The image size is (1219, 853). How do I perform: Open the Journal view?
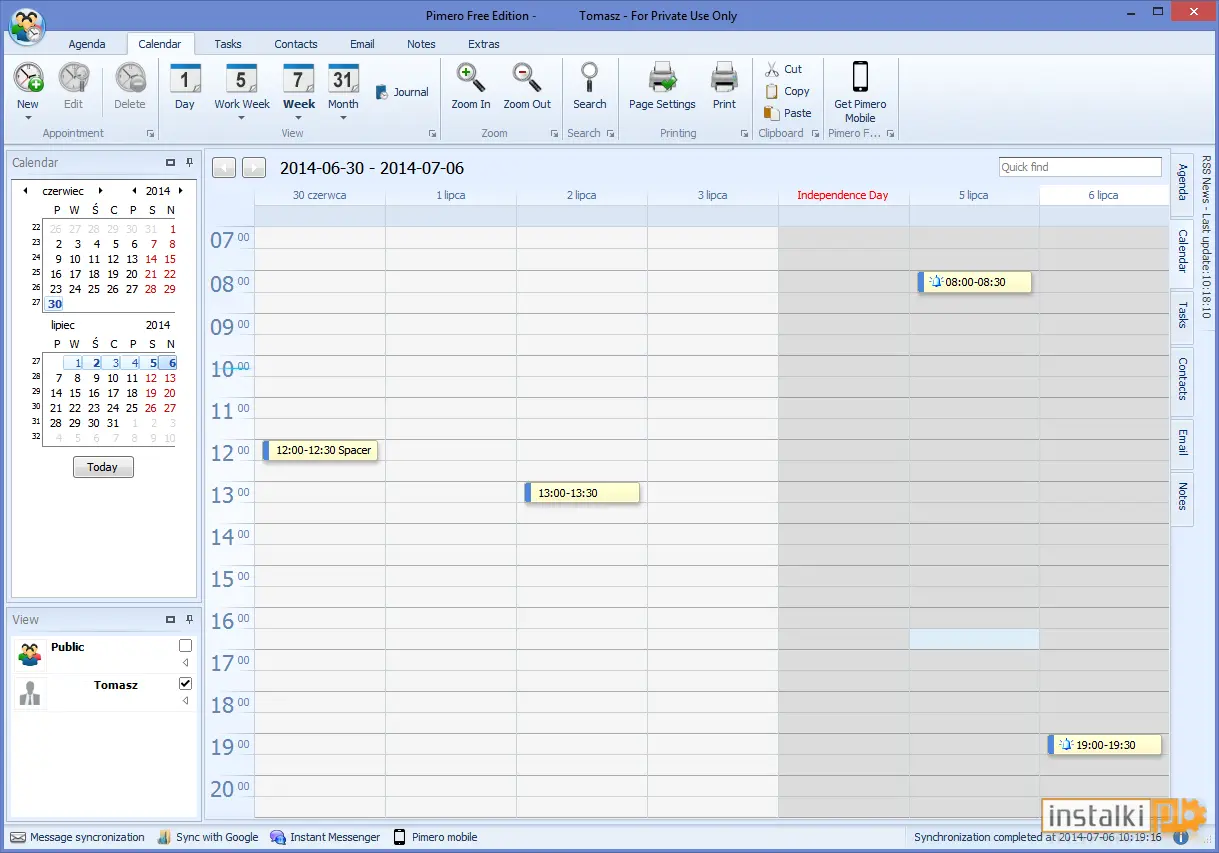tap(402, 92)
